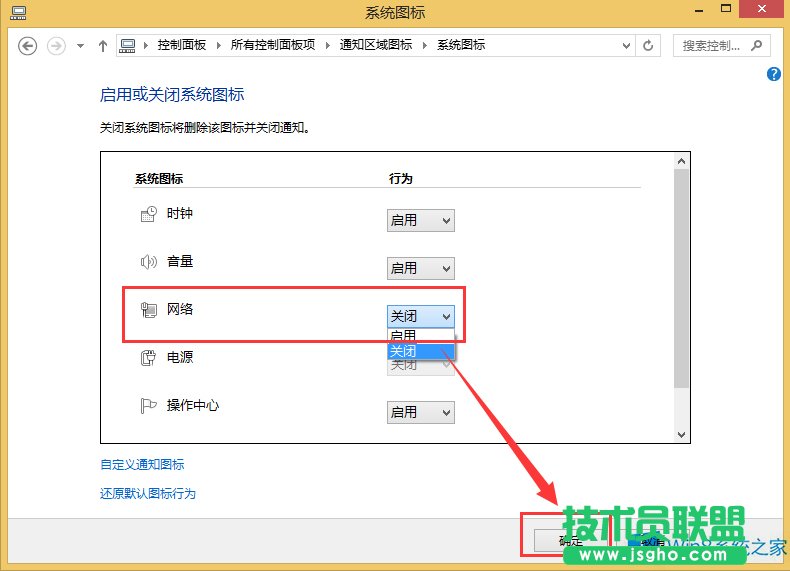Viewport: 790px width, 571px height.
Task: Click the vertical scrollbar thumb
Action: pos(682,279)
